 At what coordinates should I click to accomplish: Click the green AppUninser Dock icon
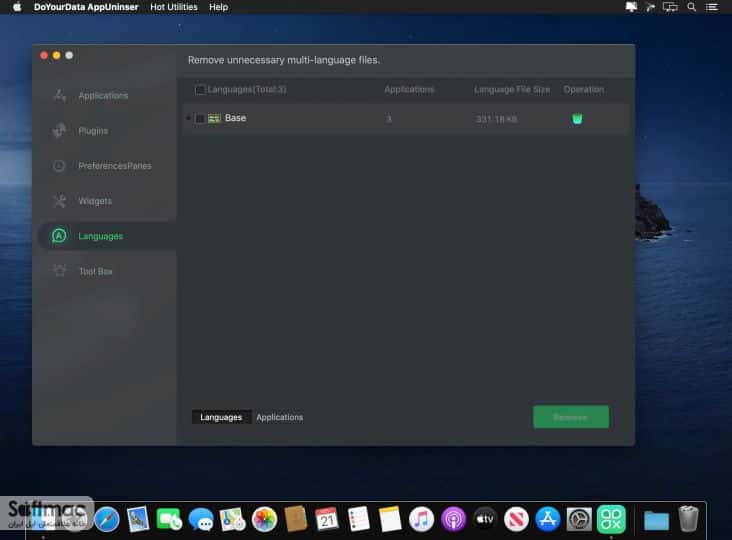(x=611, y=519)
